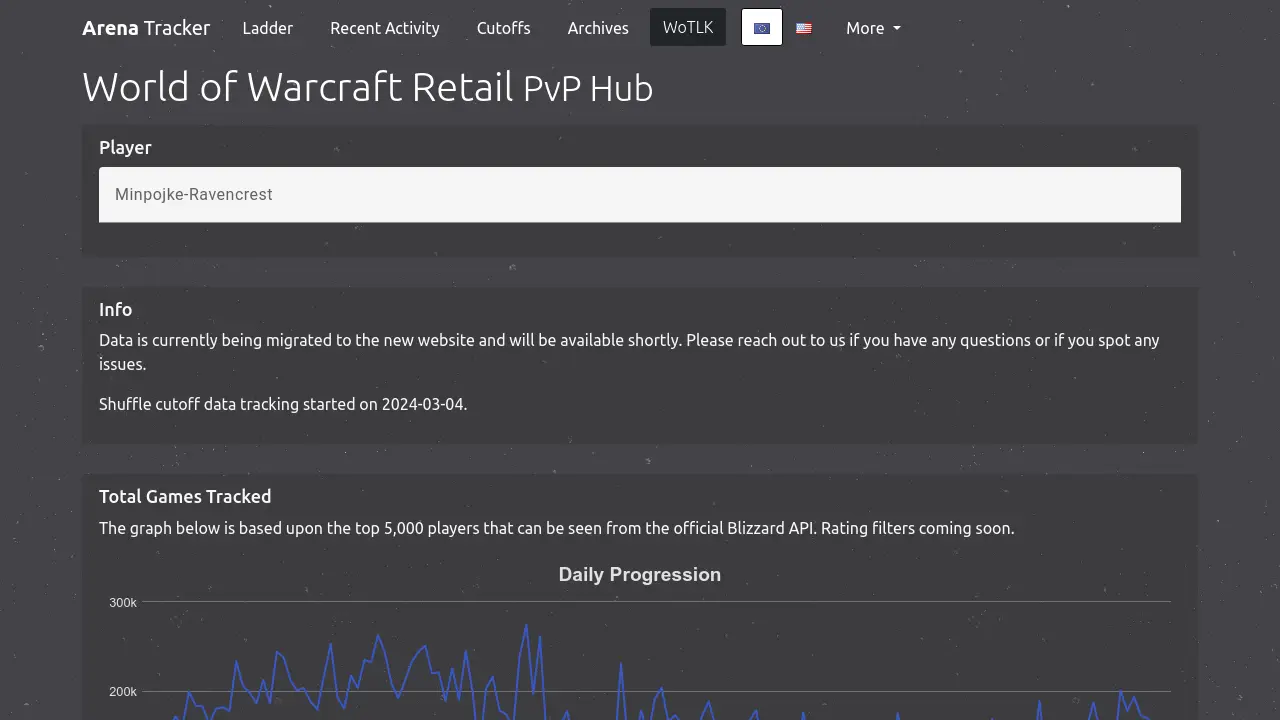Select the 'Total Games Tracked' heading
The width and height of the screenshot is (1280, 720).
[x=185, y=496]
